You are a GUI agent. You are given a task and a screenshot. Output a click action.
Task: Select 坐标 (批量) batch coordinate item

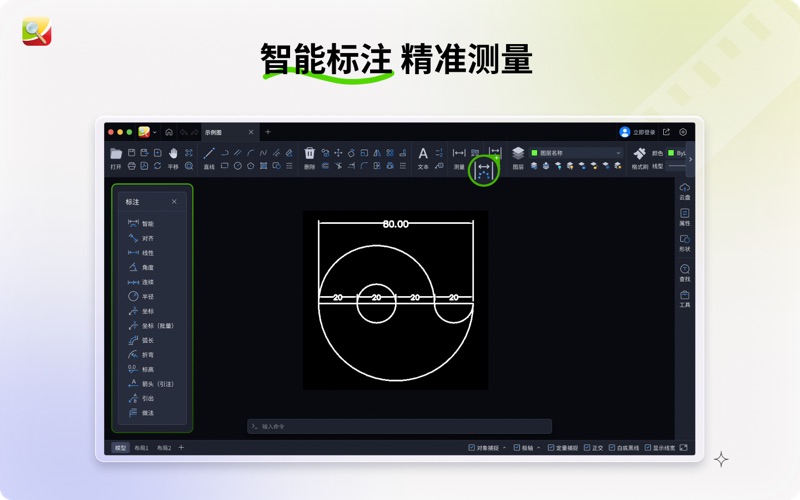(x=151, y=326)
